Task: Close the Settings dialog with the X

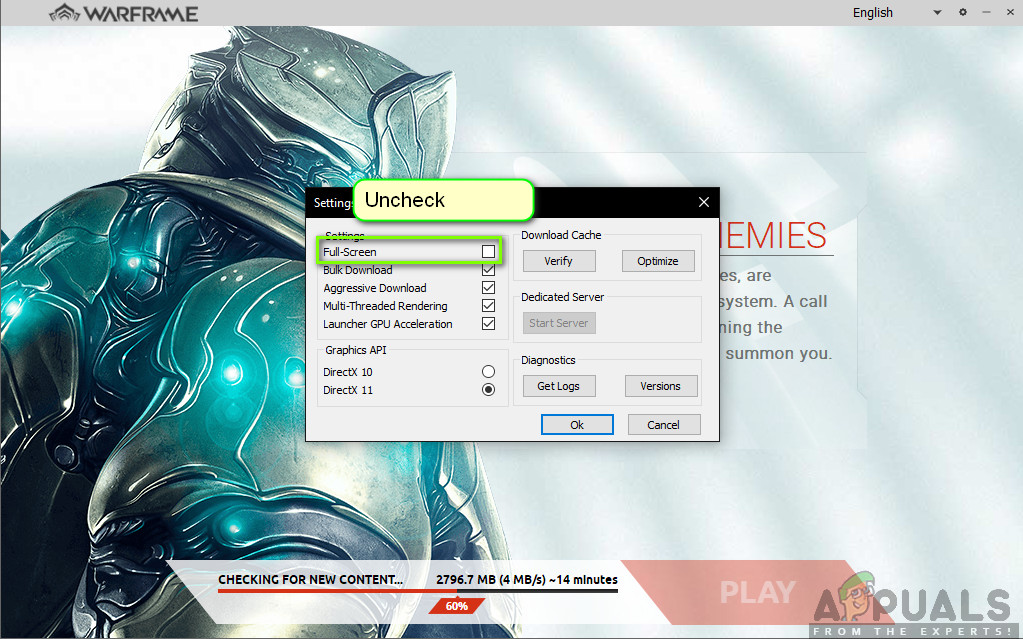Action: (703, 201)
